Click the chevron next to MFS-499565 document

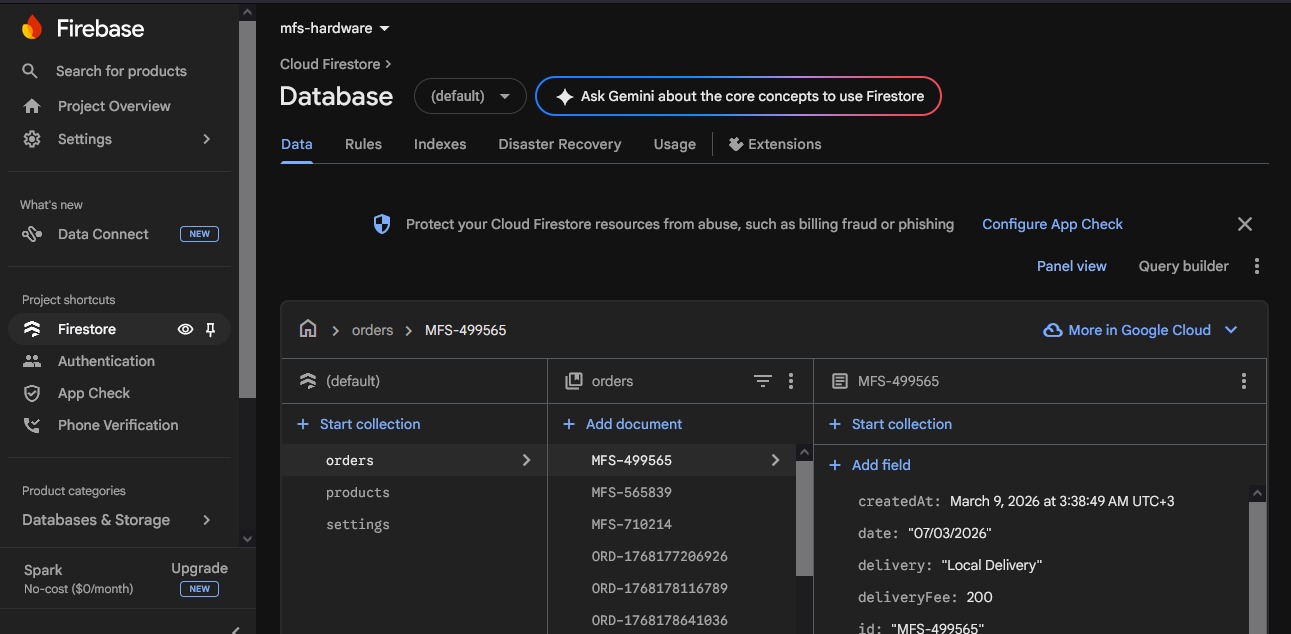(x=775, y=460)
